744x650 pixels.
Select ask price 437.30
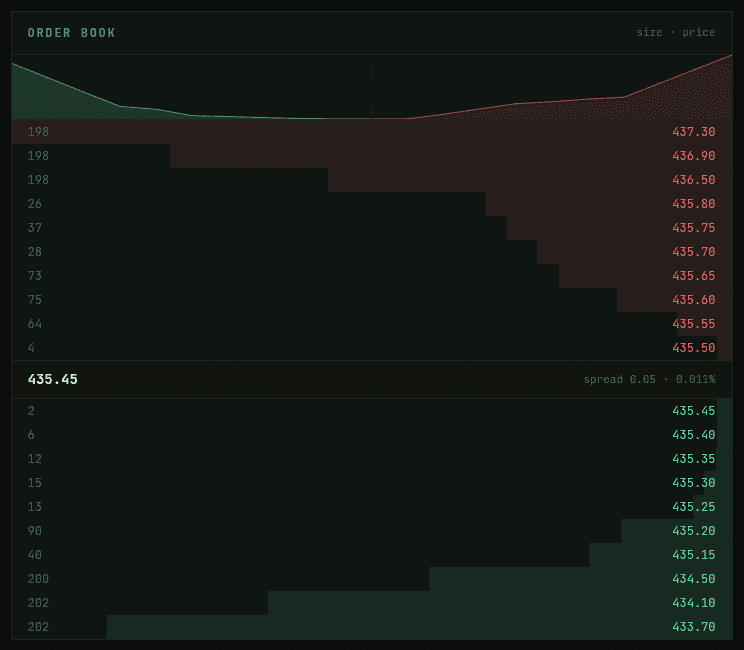point(693,132)
